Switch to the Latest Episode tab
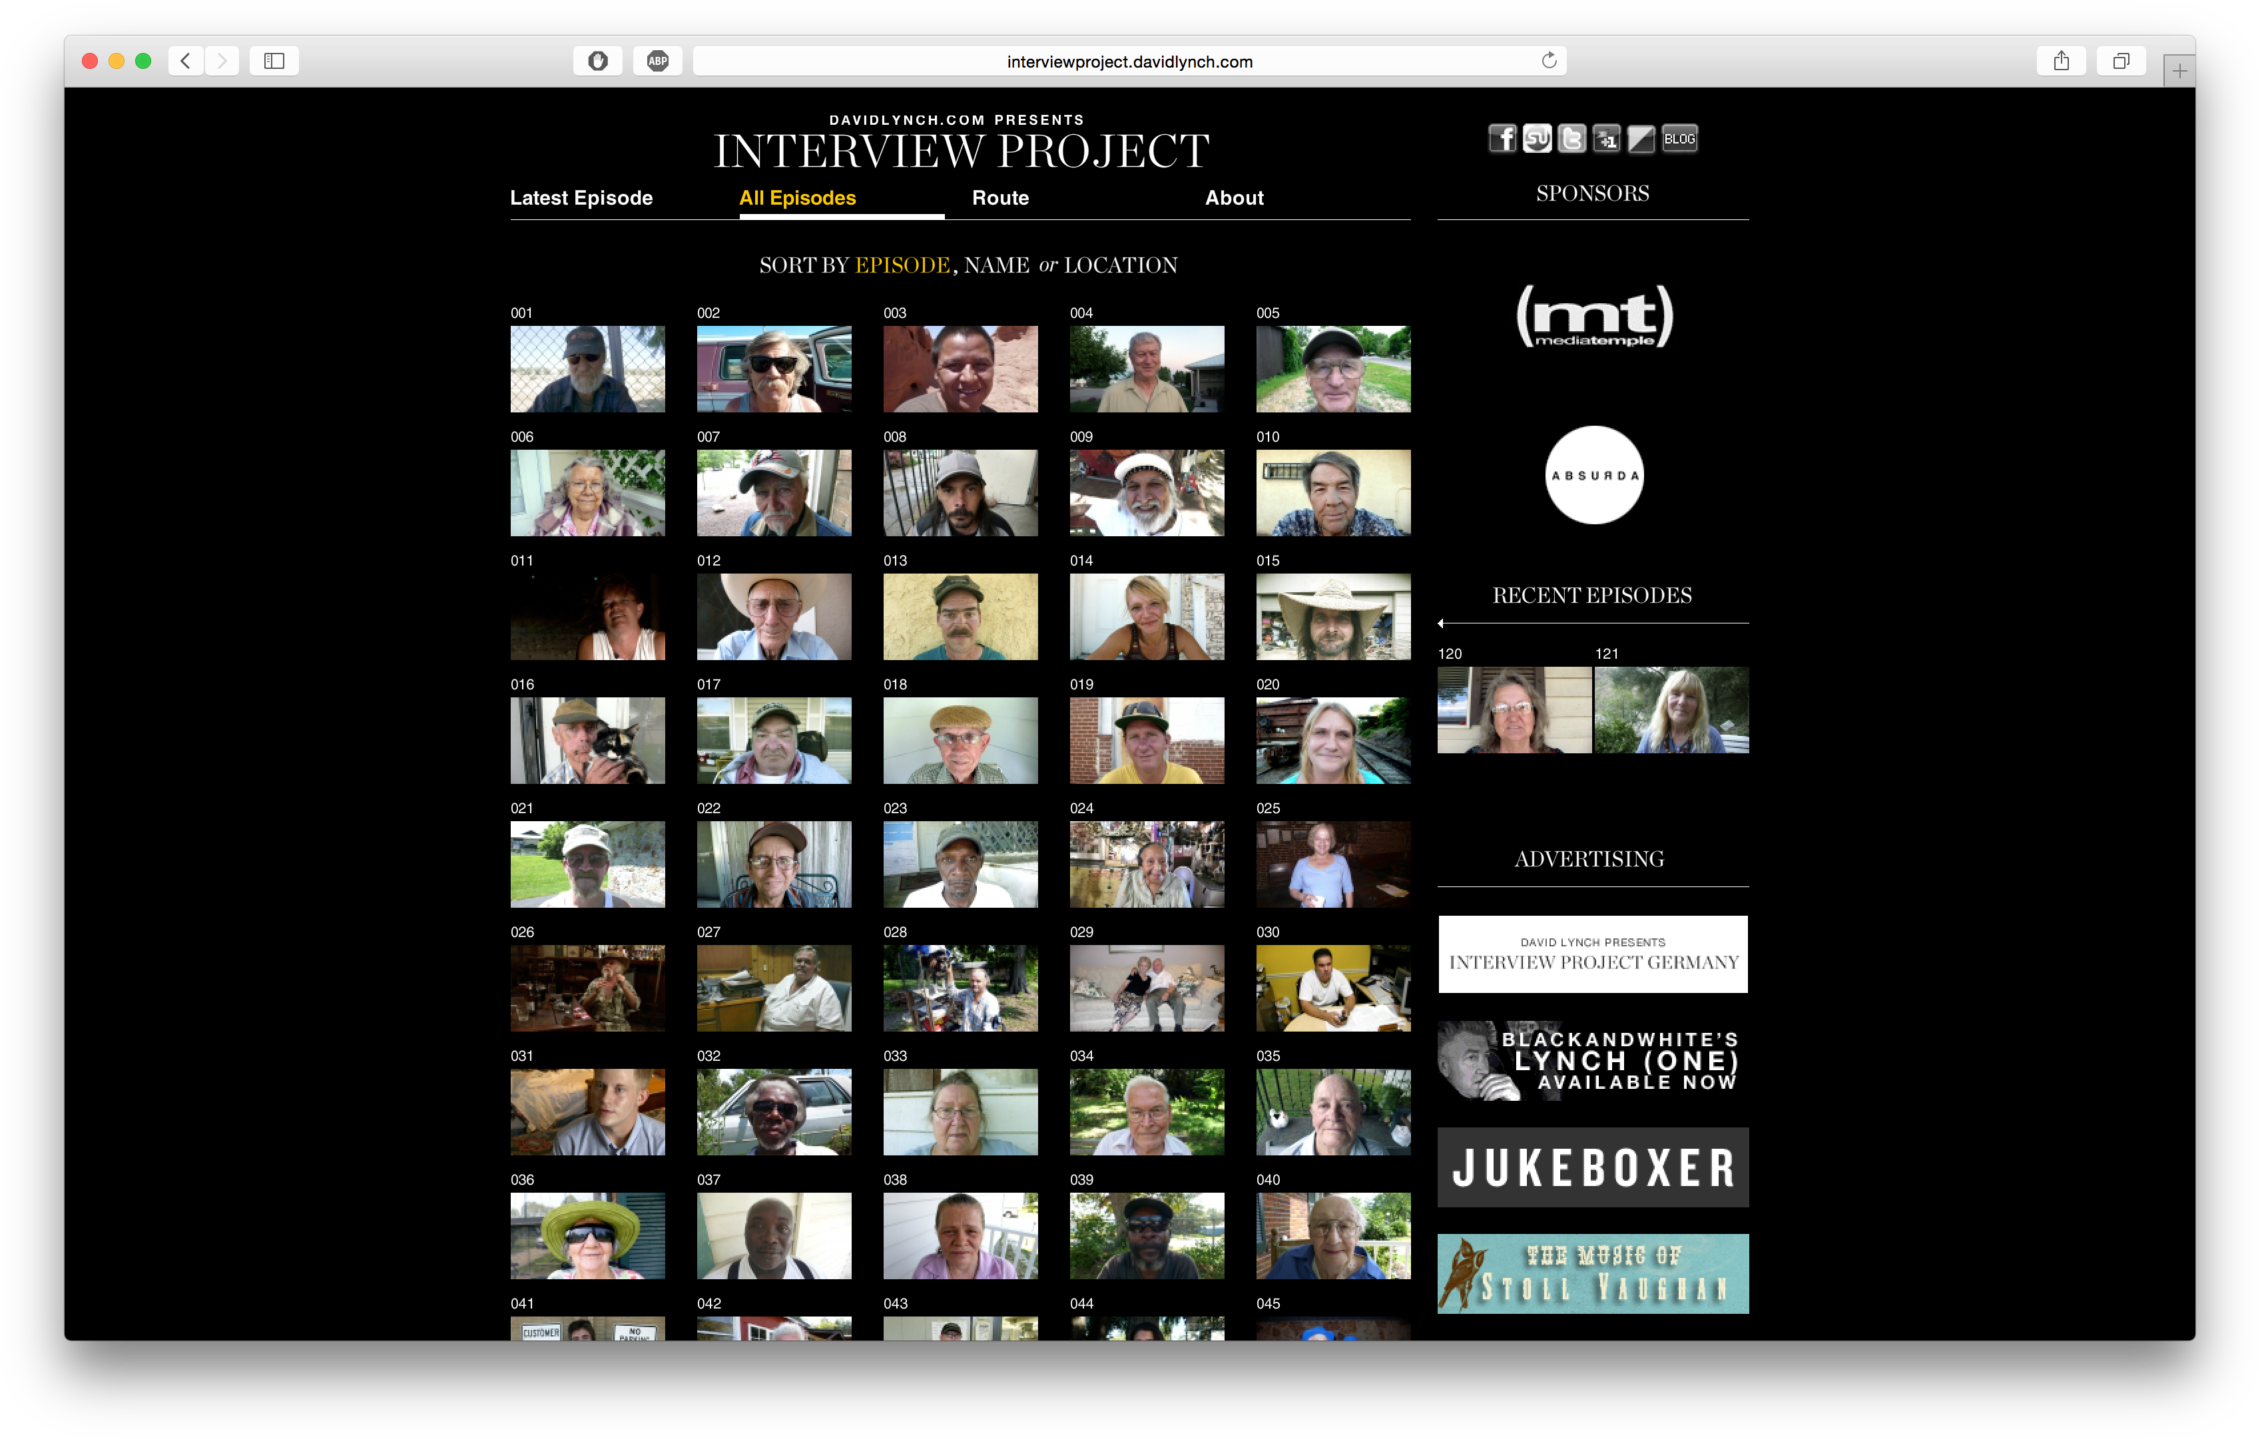The image size is (2259, 1439). point(581,198)
